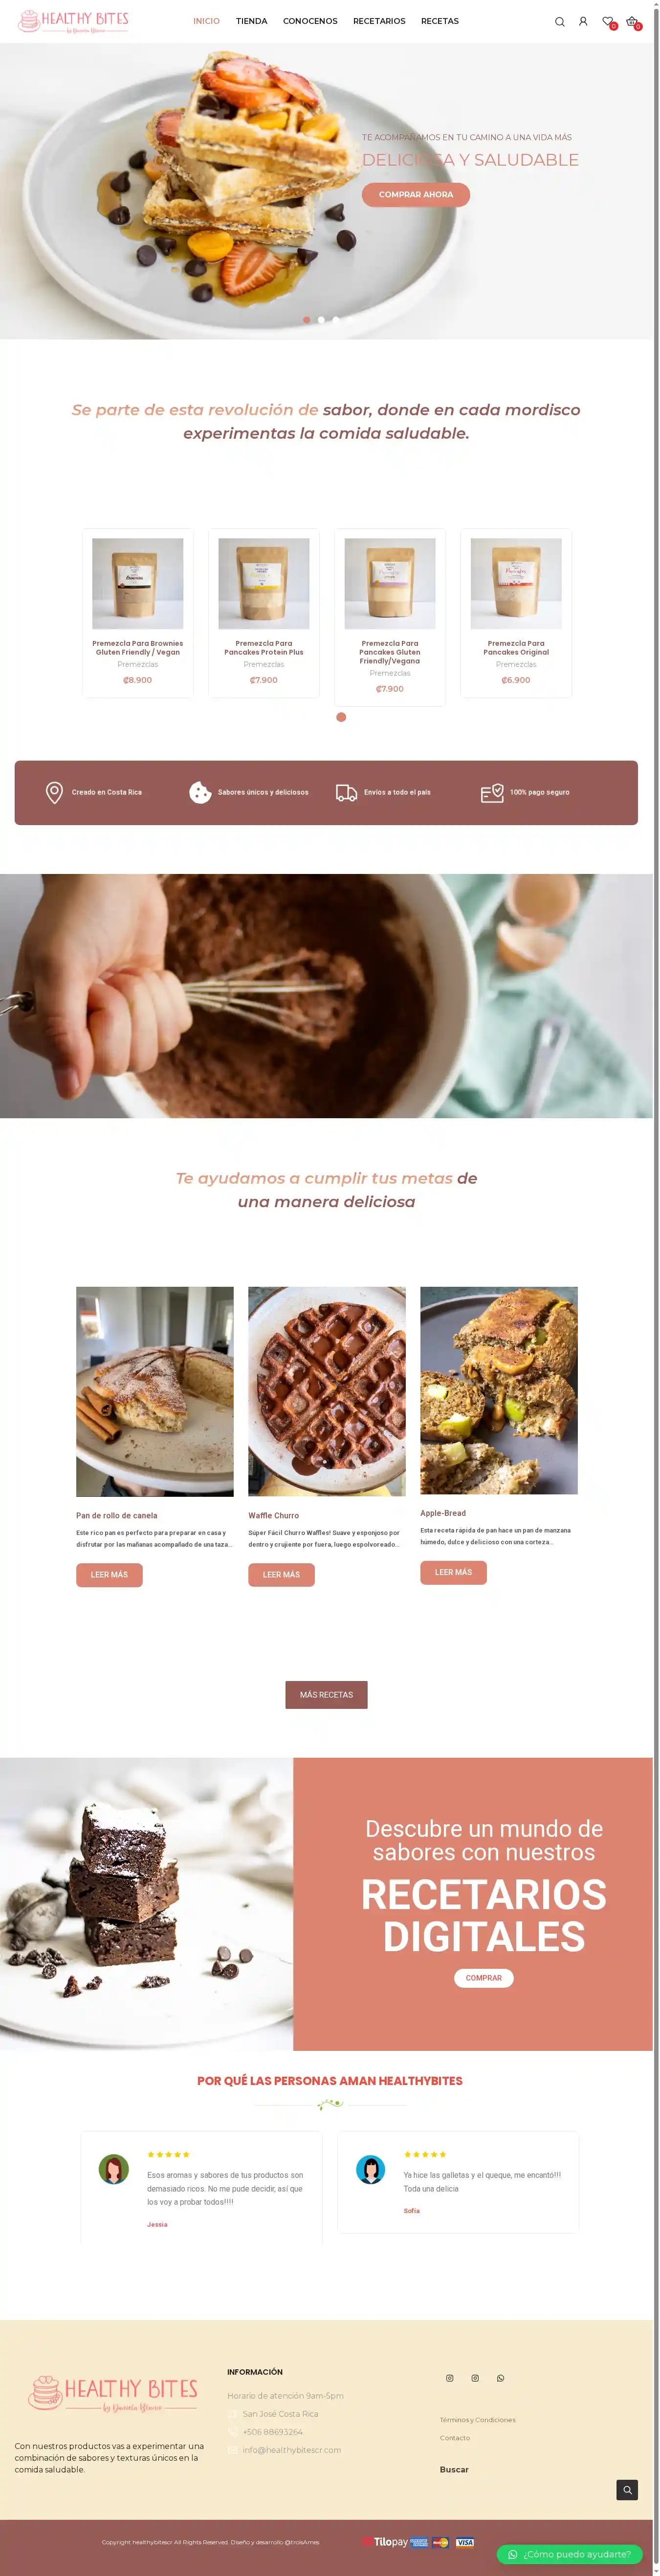Click the product carousel pagination dot
Screen dimensions: 660x2576
(341, 717)
